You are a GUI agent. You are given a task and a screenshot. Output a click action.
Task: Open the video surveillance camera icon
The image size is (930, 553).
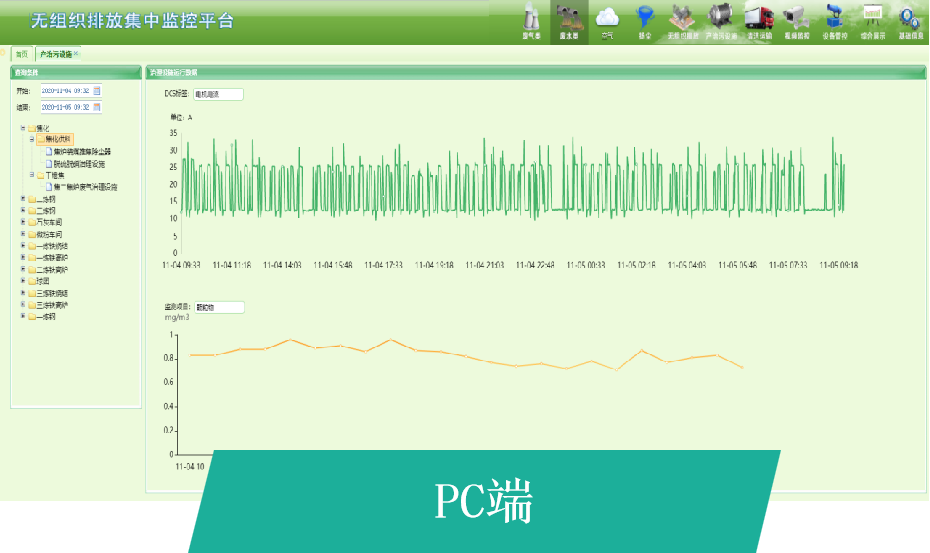point(797,20)
